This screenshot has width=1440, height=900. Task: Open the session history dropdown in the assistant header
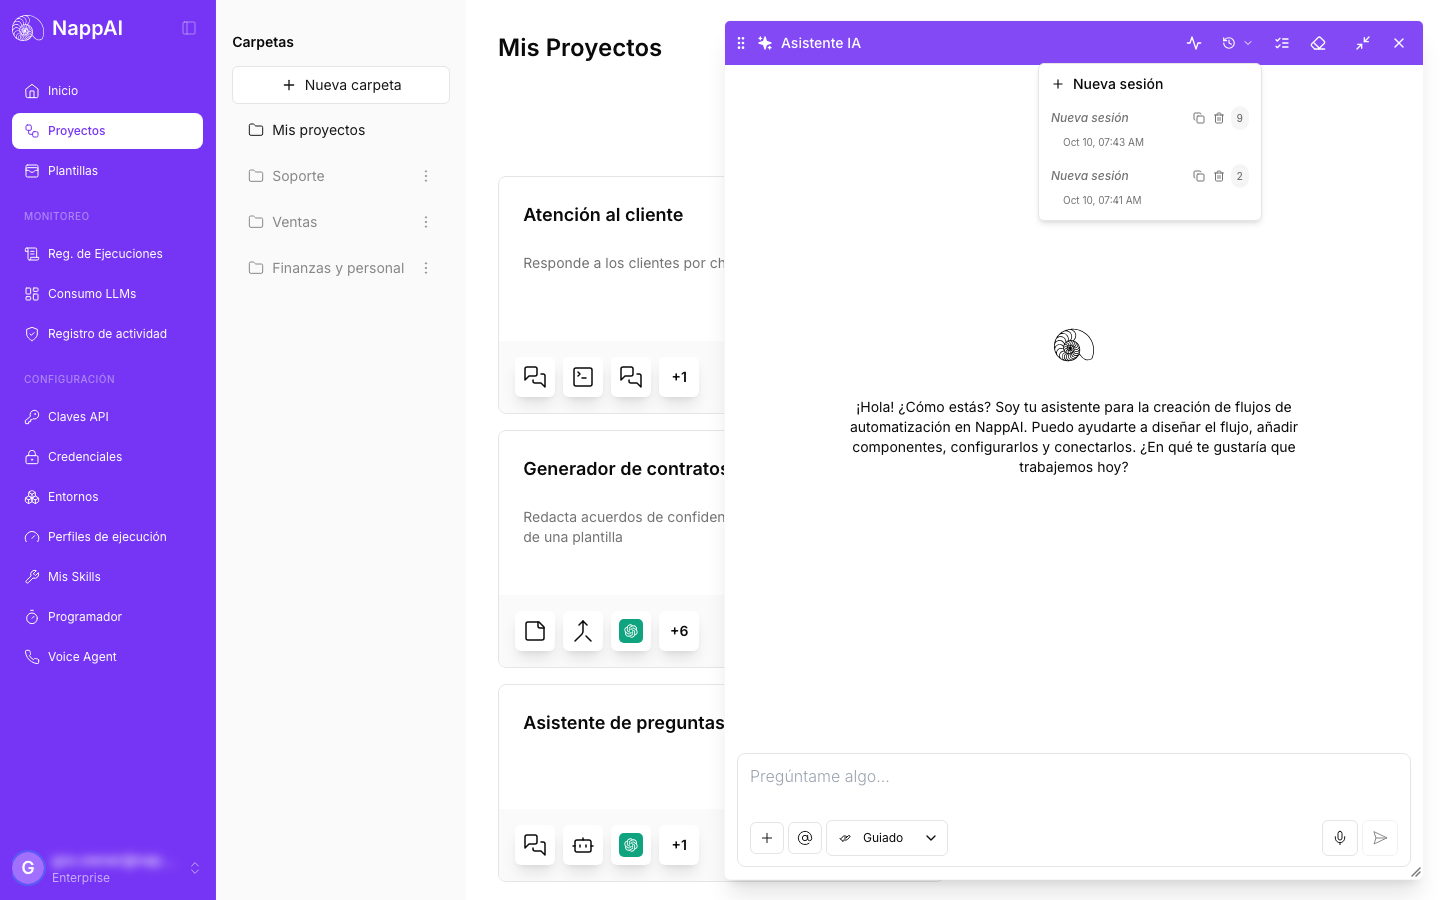coord(1237,43)
